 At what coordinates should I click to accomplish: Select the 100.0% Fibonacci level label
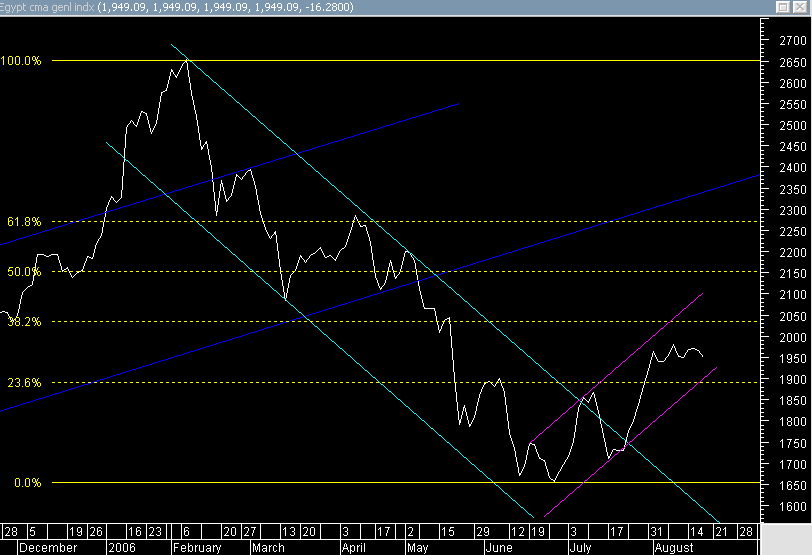(x=21, y=61)
